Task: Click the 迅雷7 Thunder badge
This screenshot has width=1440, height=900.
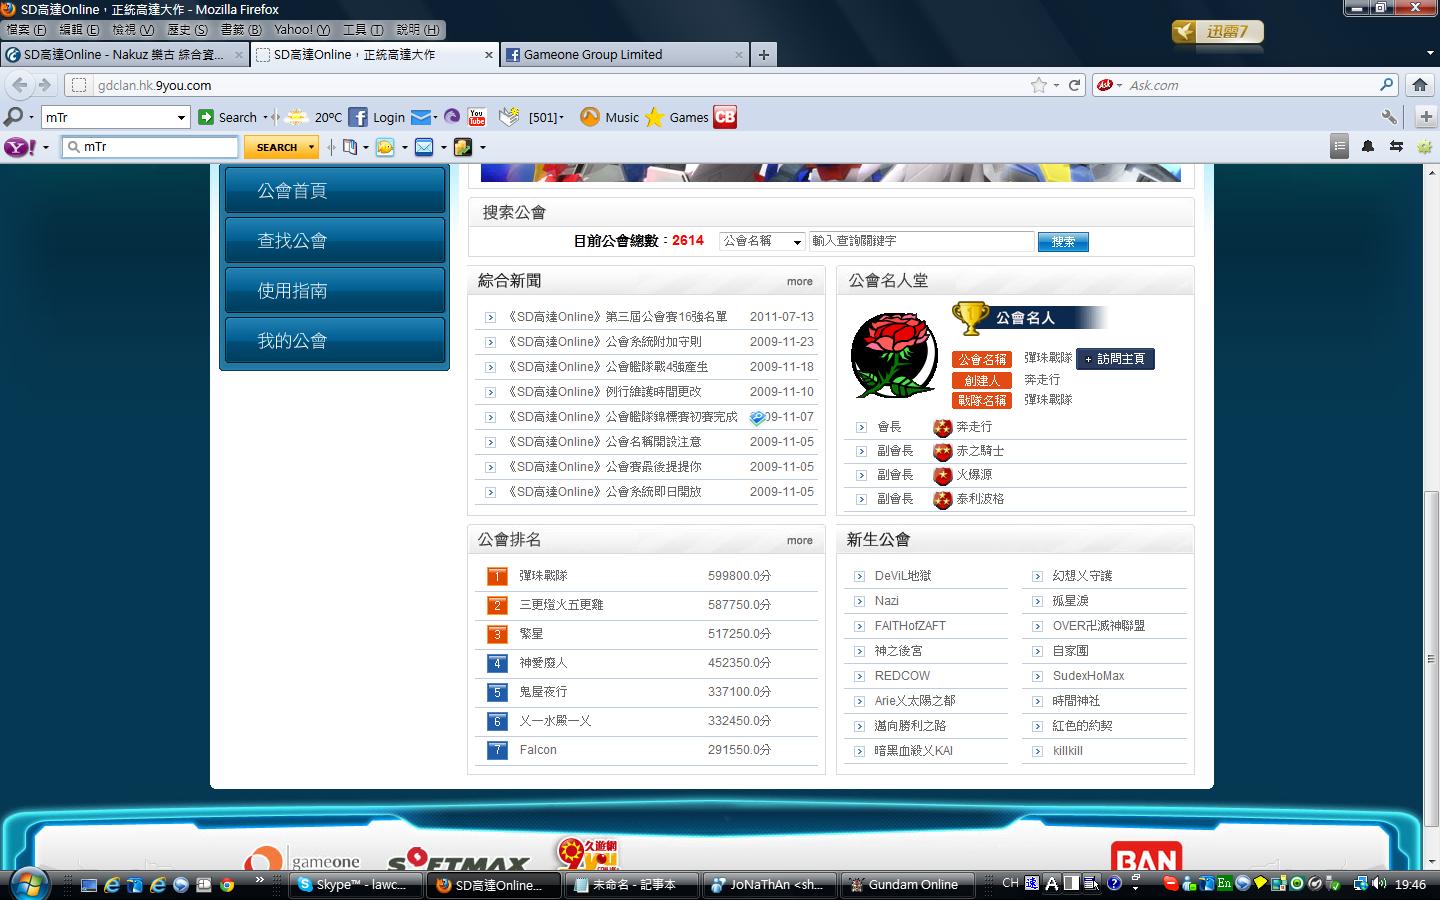Action: click(x=1217, y=32)
